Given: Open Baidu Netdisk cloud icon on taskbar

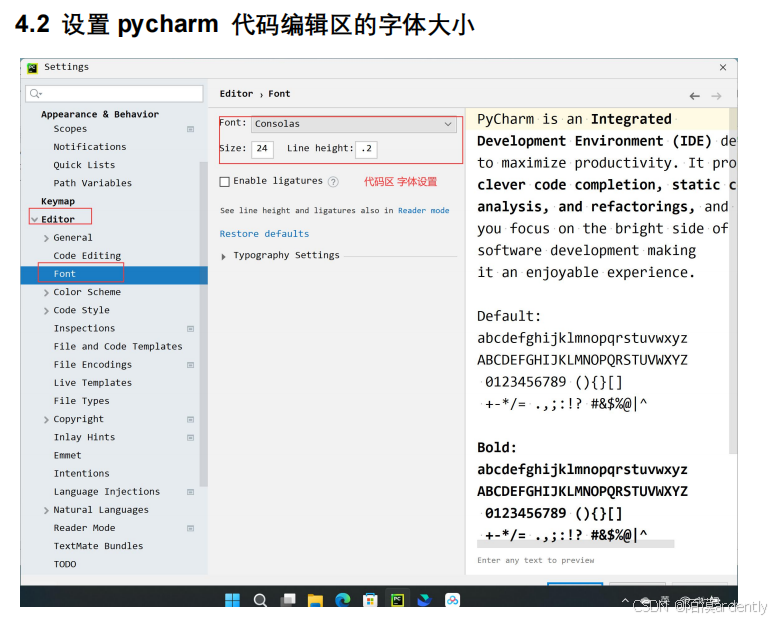Looking at the screenshot, I should [452, 600].
